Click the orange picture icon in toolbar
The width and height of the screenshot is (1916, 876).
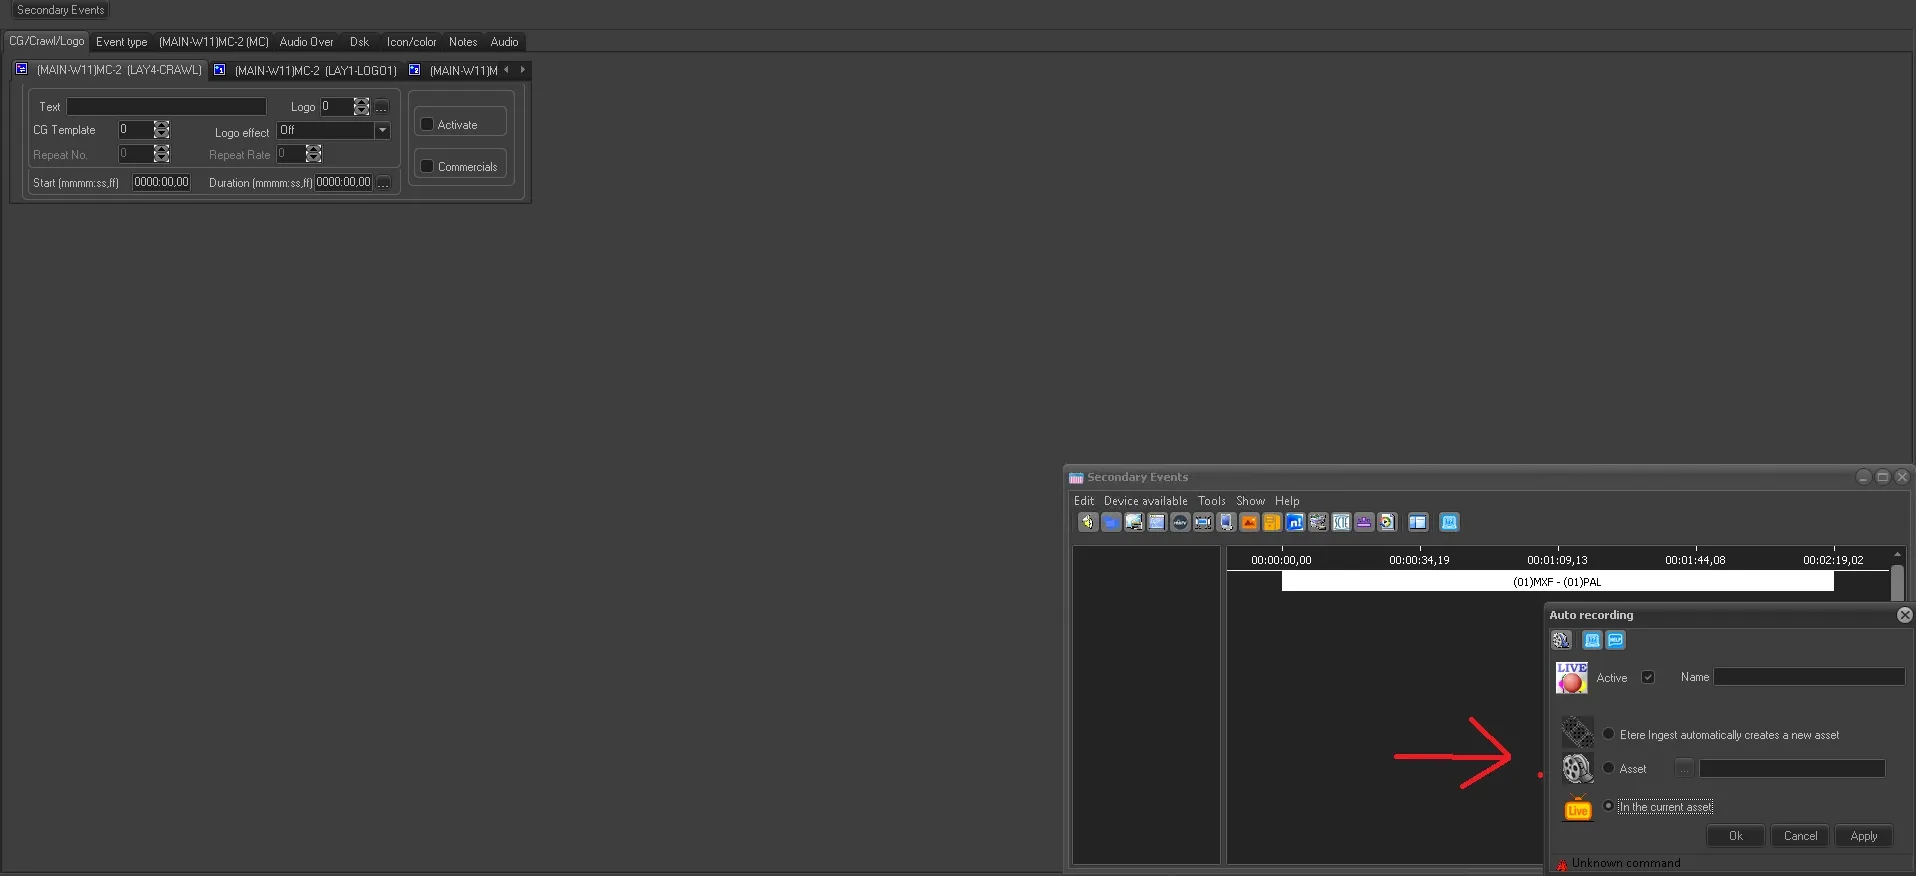click(x=1249, y=522)
